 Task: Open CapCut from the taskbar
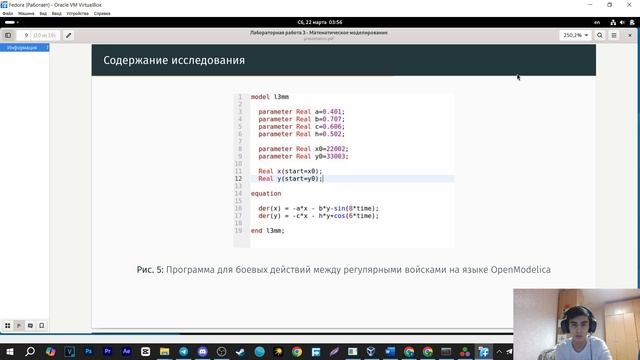[x=145, y=351]
